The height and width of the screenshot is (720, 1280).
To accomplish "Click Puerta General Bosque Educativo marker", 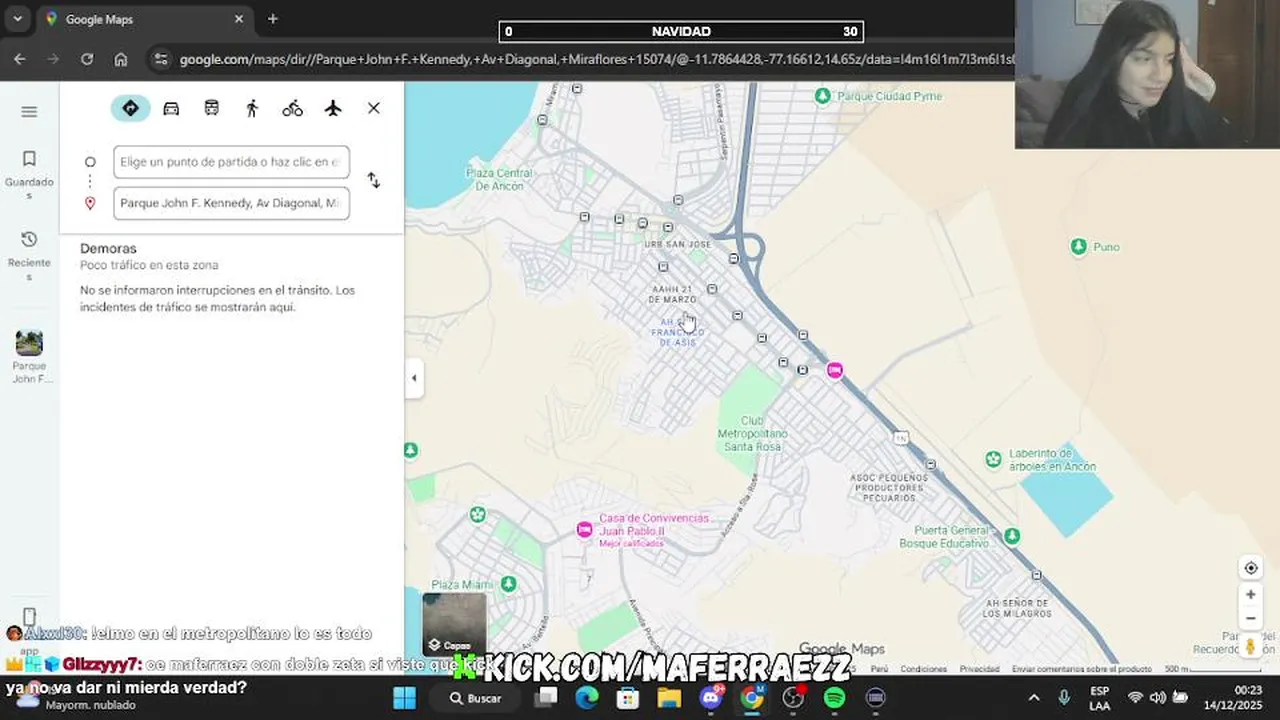I will 1012,536.
